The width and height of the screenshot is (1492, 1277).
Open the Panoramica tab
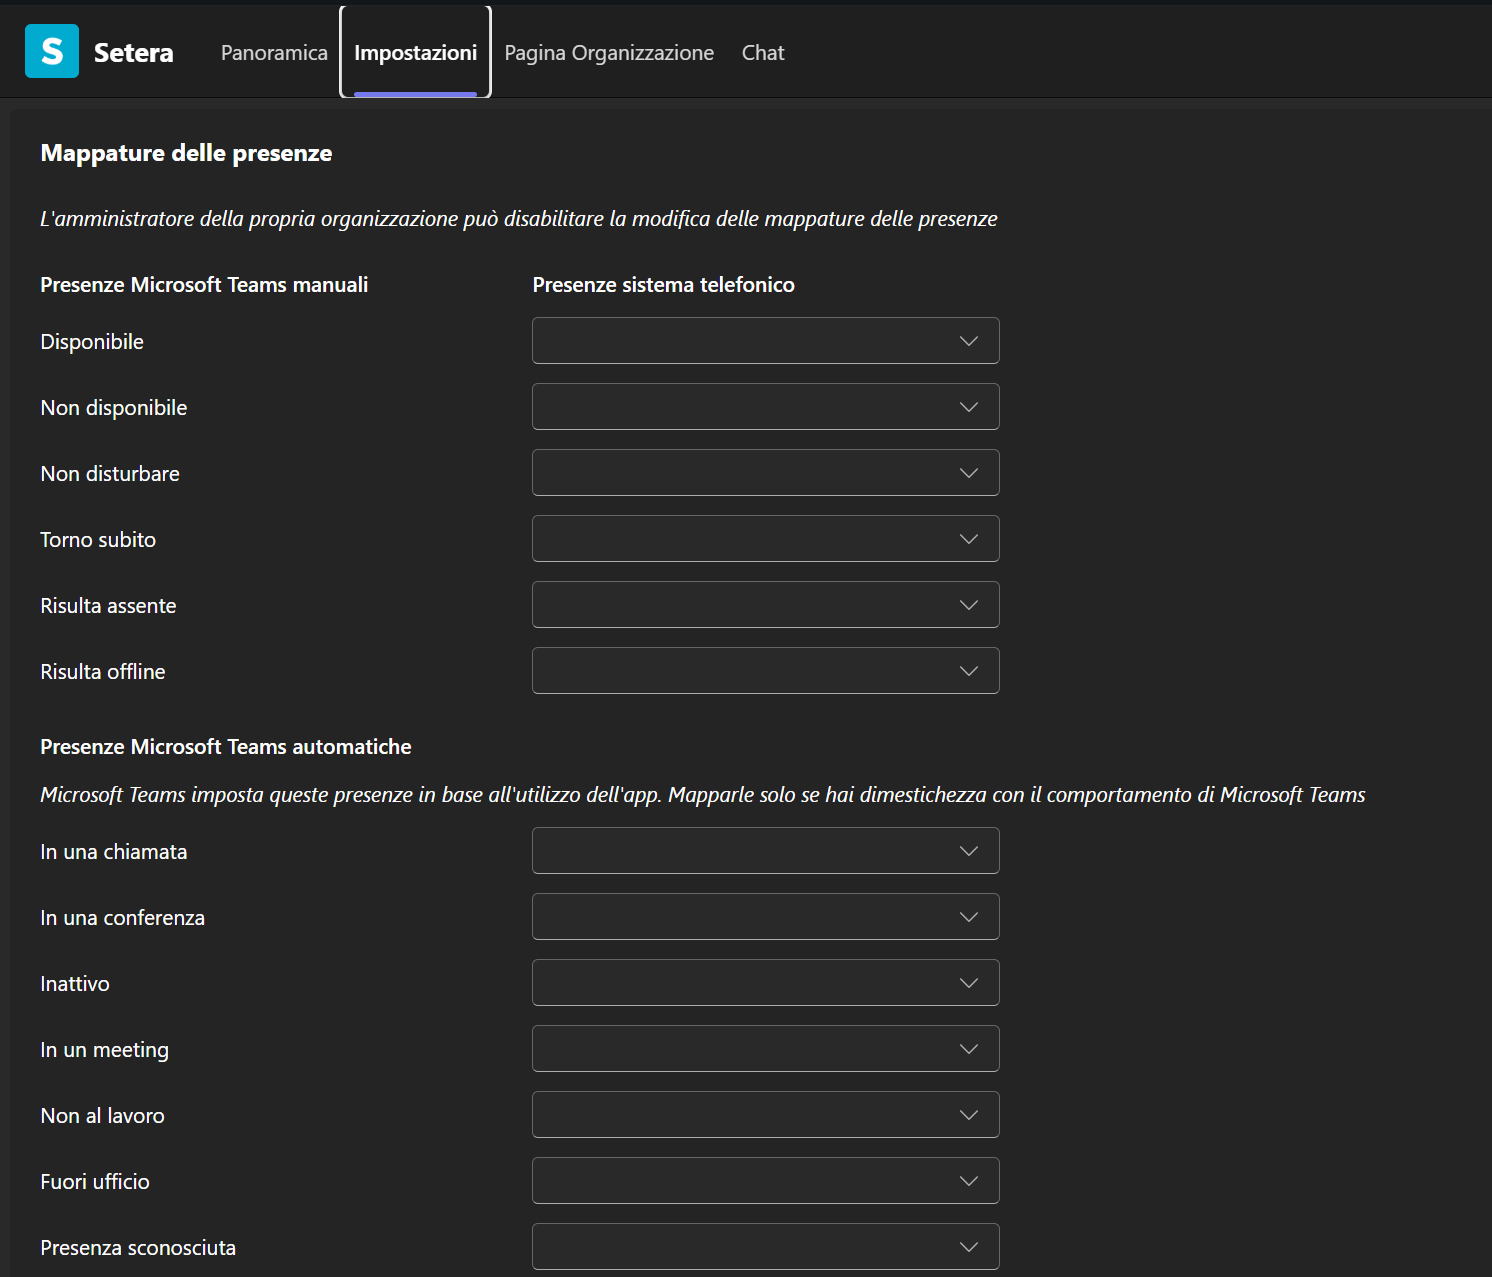pyautogui.click(x=274, y=53)
